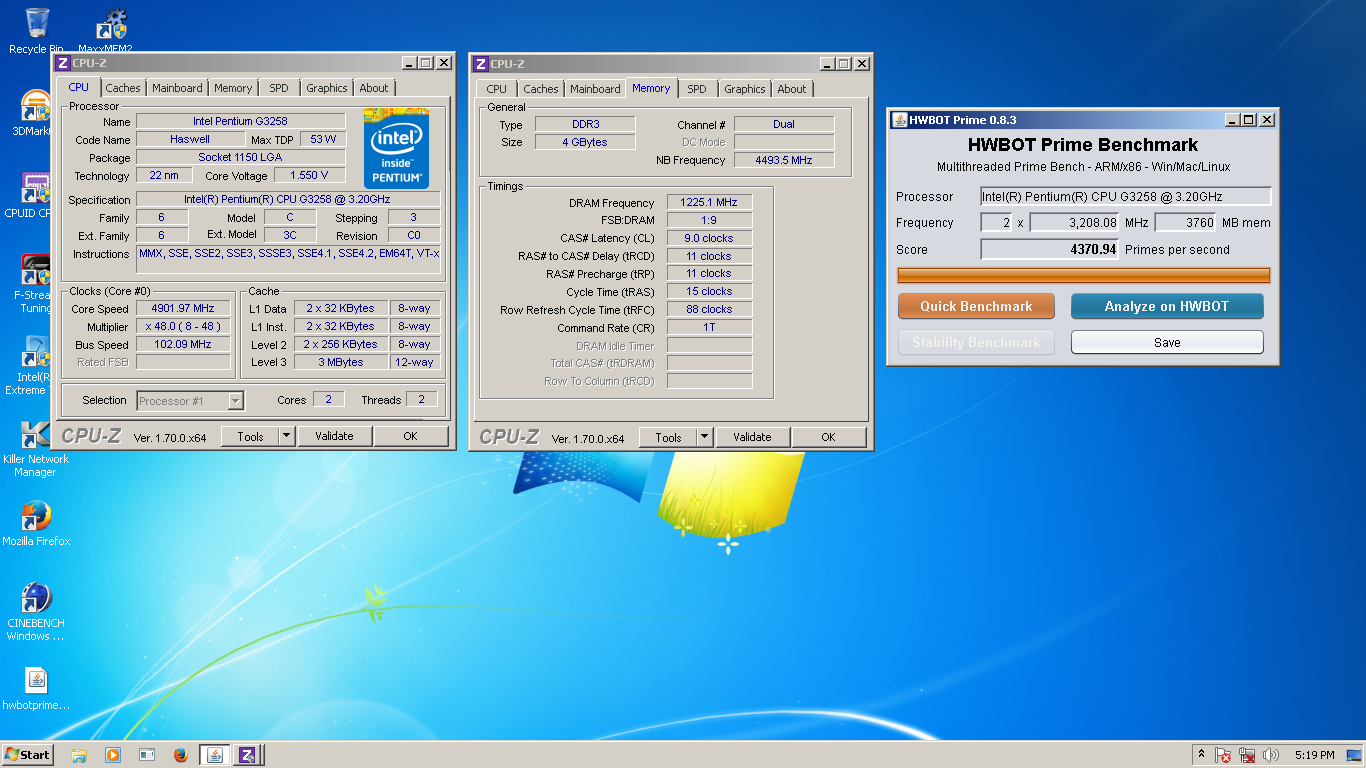Click the HWBOT Processor name field
Viewport: 1366px width, 768px height.
1126,197
